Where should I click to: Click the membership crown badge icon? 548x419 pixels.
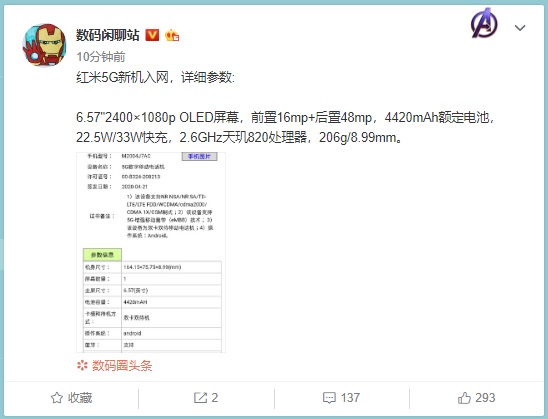[172, 35]
